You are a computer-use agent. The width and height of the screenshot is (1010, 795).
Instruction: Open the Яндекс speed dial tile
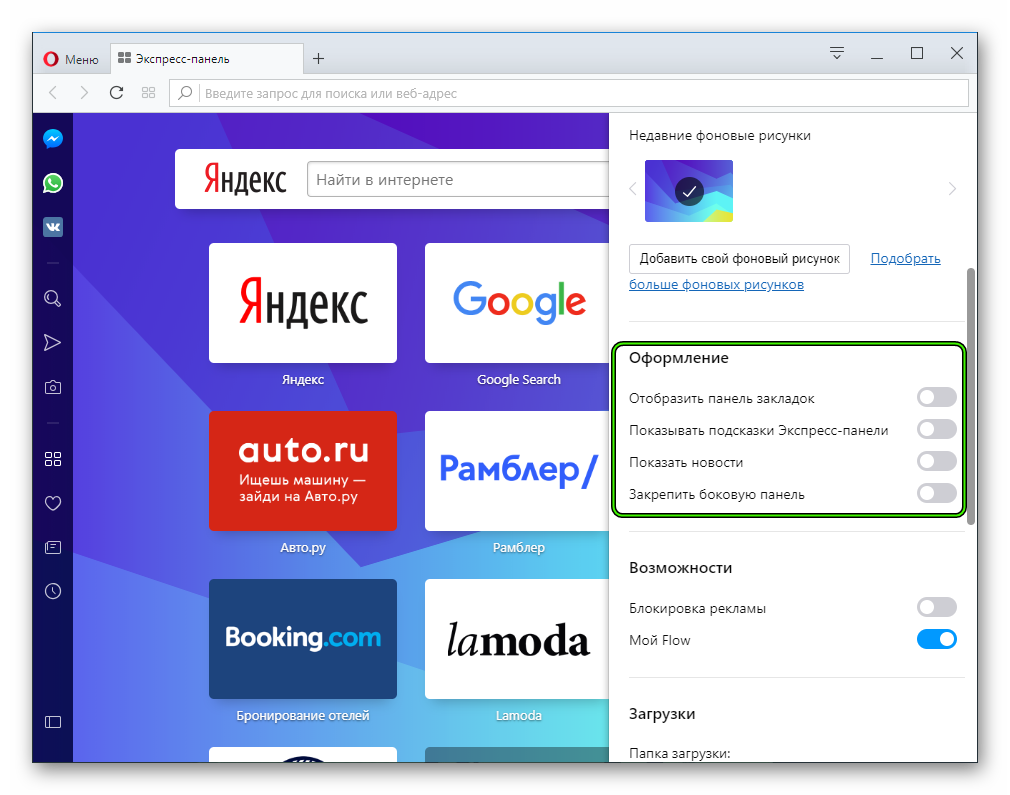303,303
